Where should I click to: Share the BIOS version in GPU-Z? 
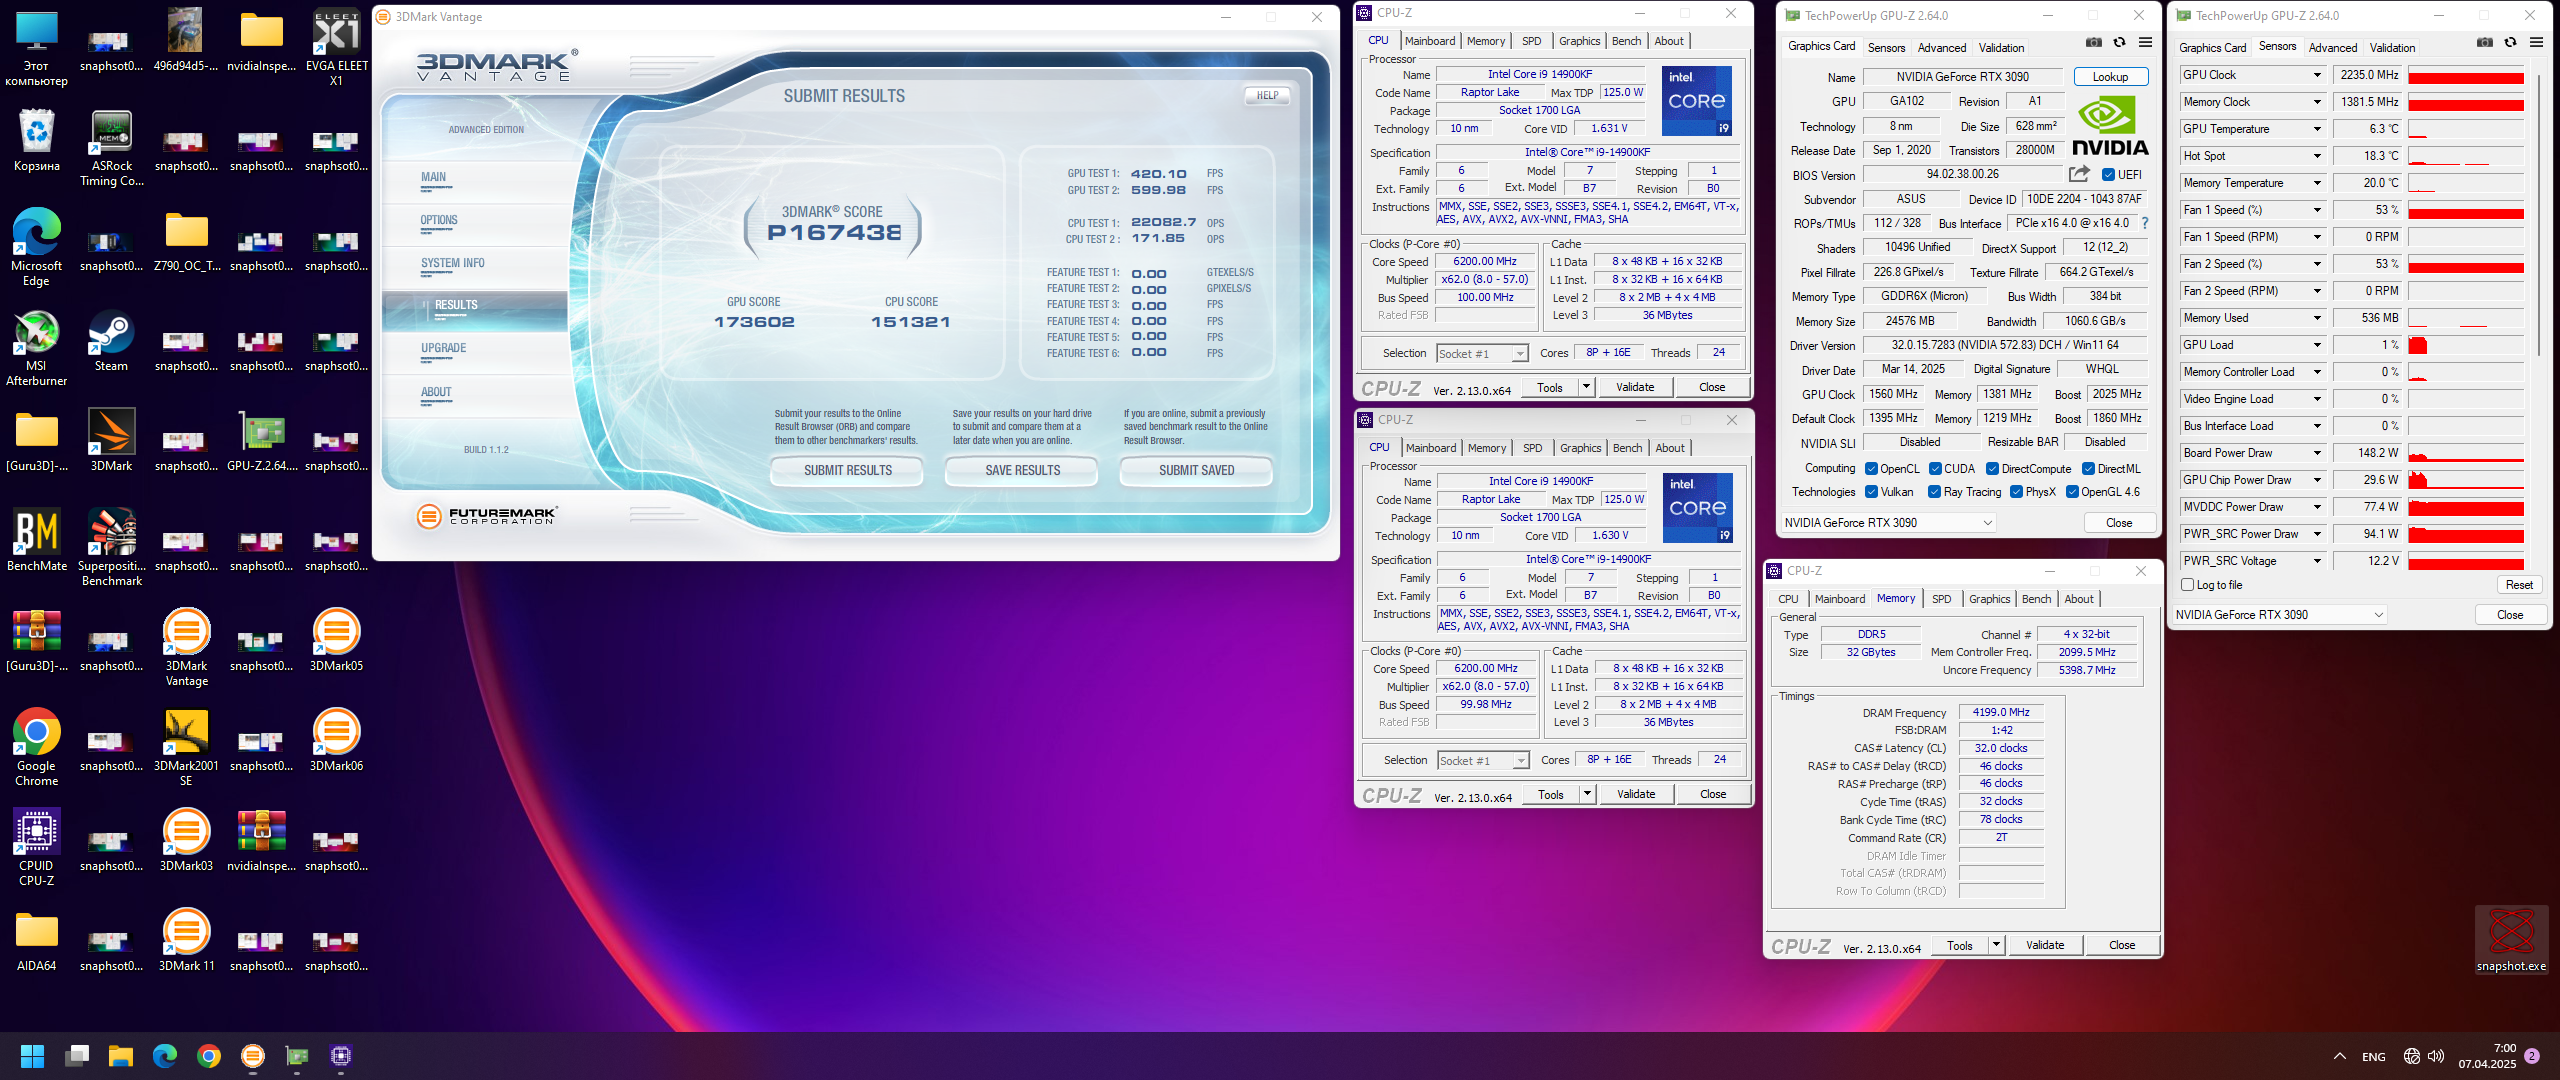(2080, 174)
